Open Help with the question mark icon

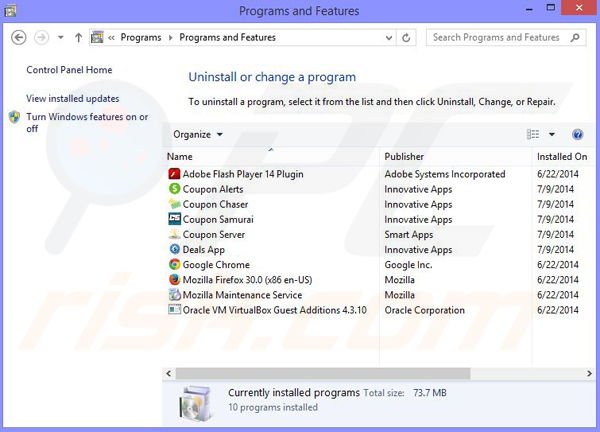[577, 134]
